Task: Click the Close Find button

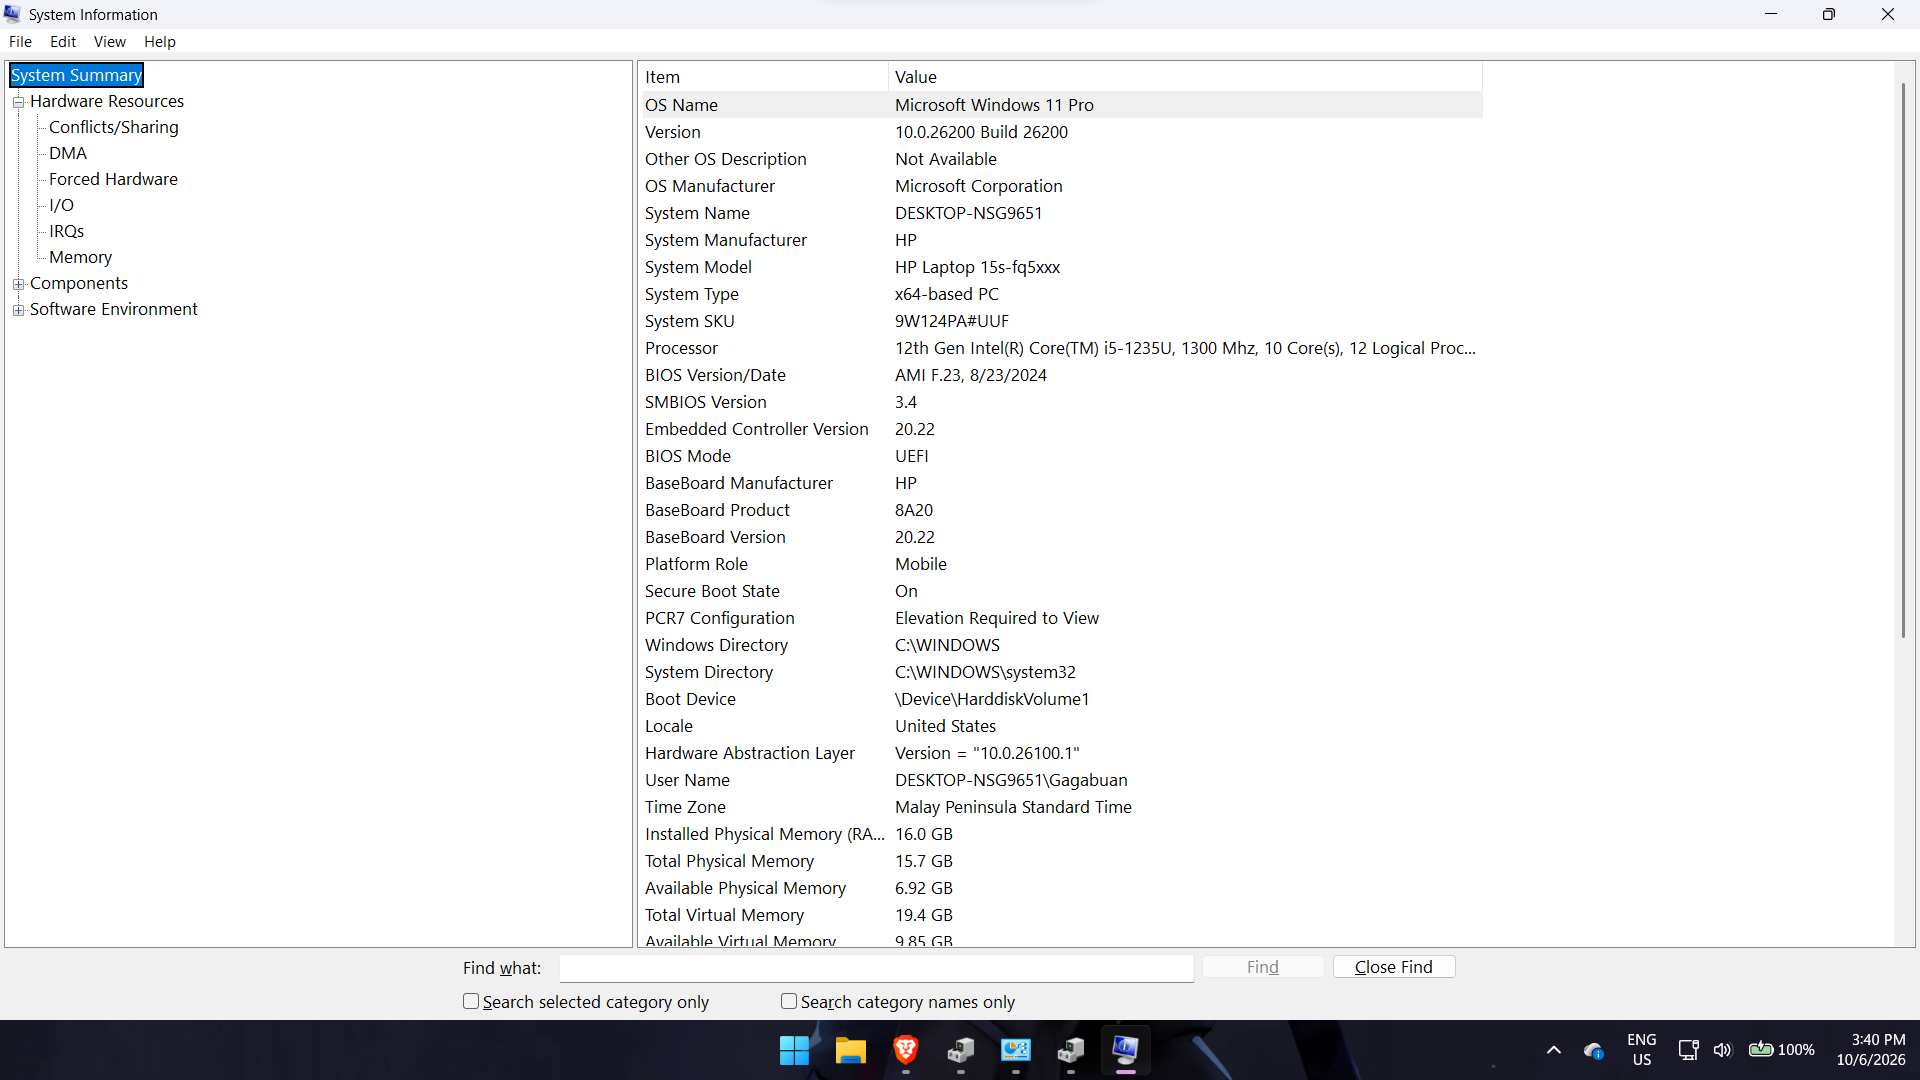Action: (1393, 967)
